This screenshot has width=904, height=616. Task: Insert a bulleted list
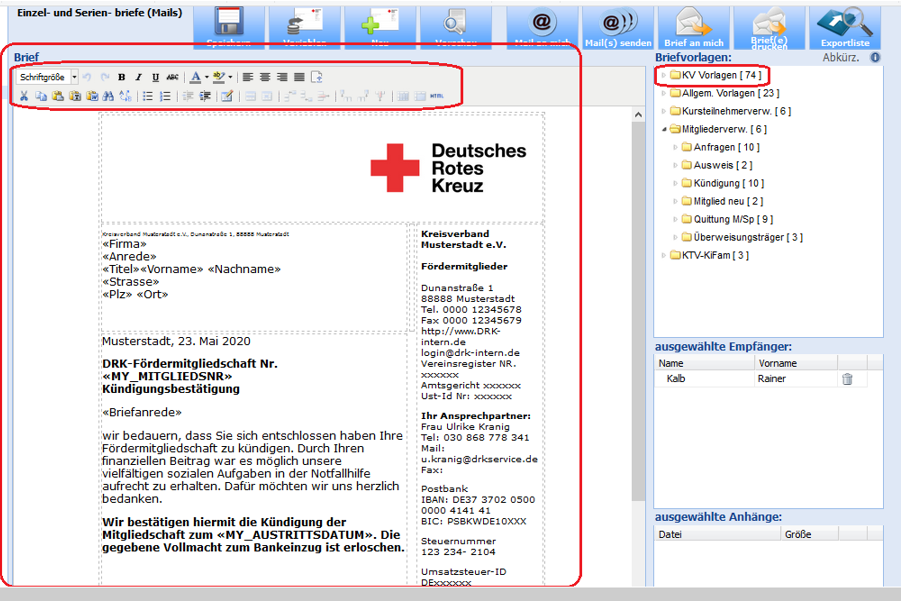click(148, 96)
